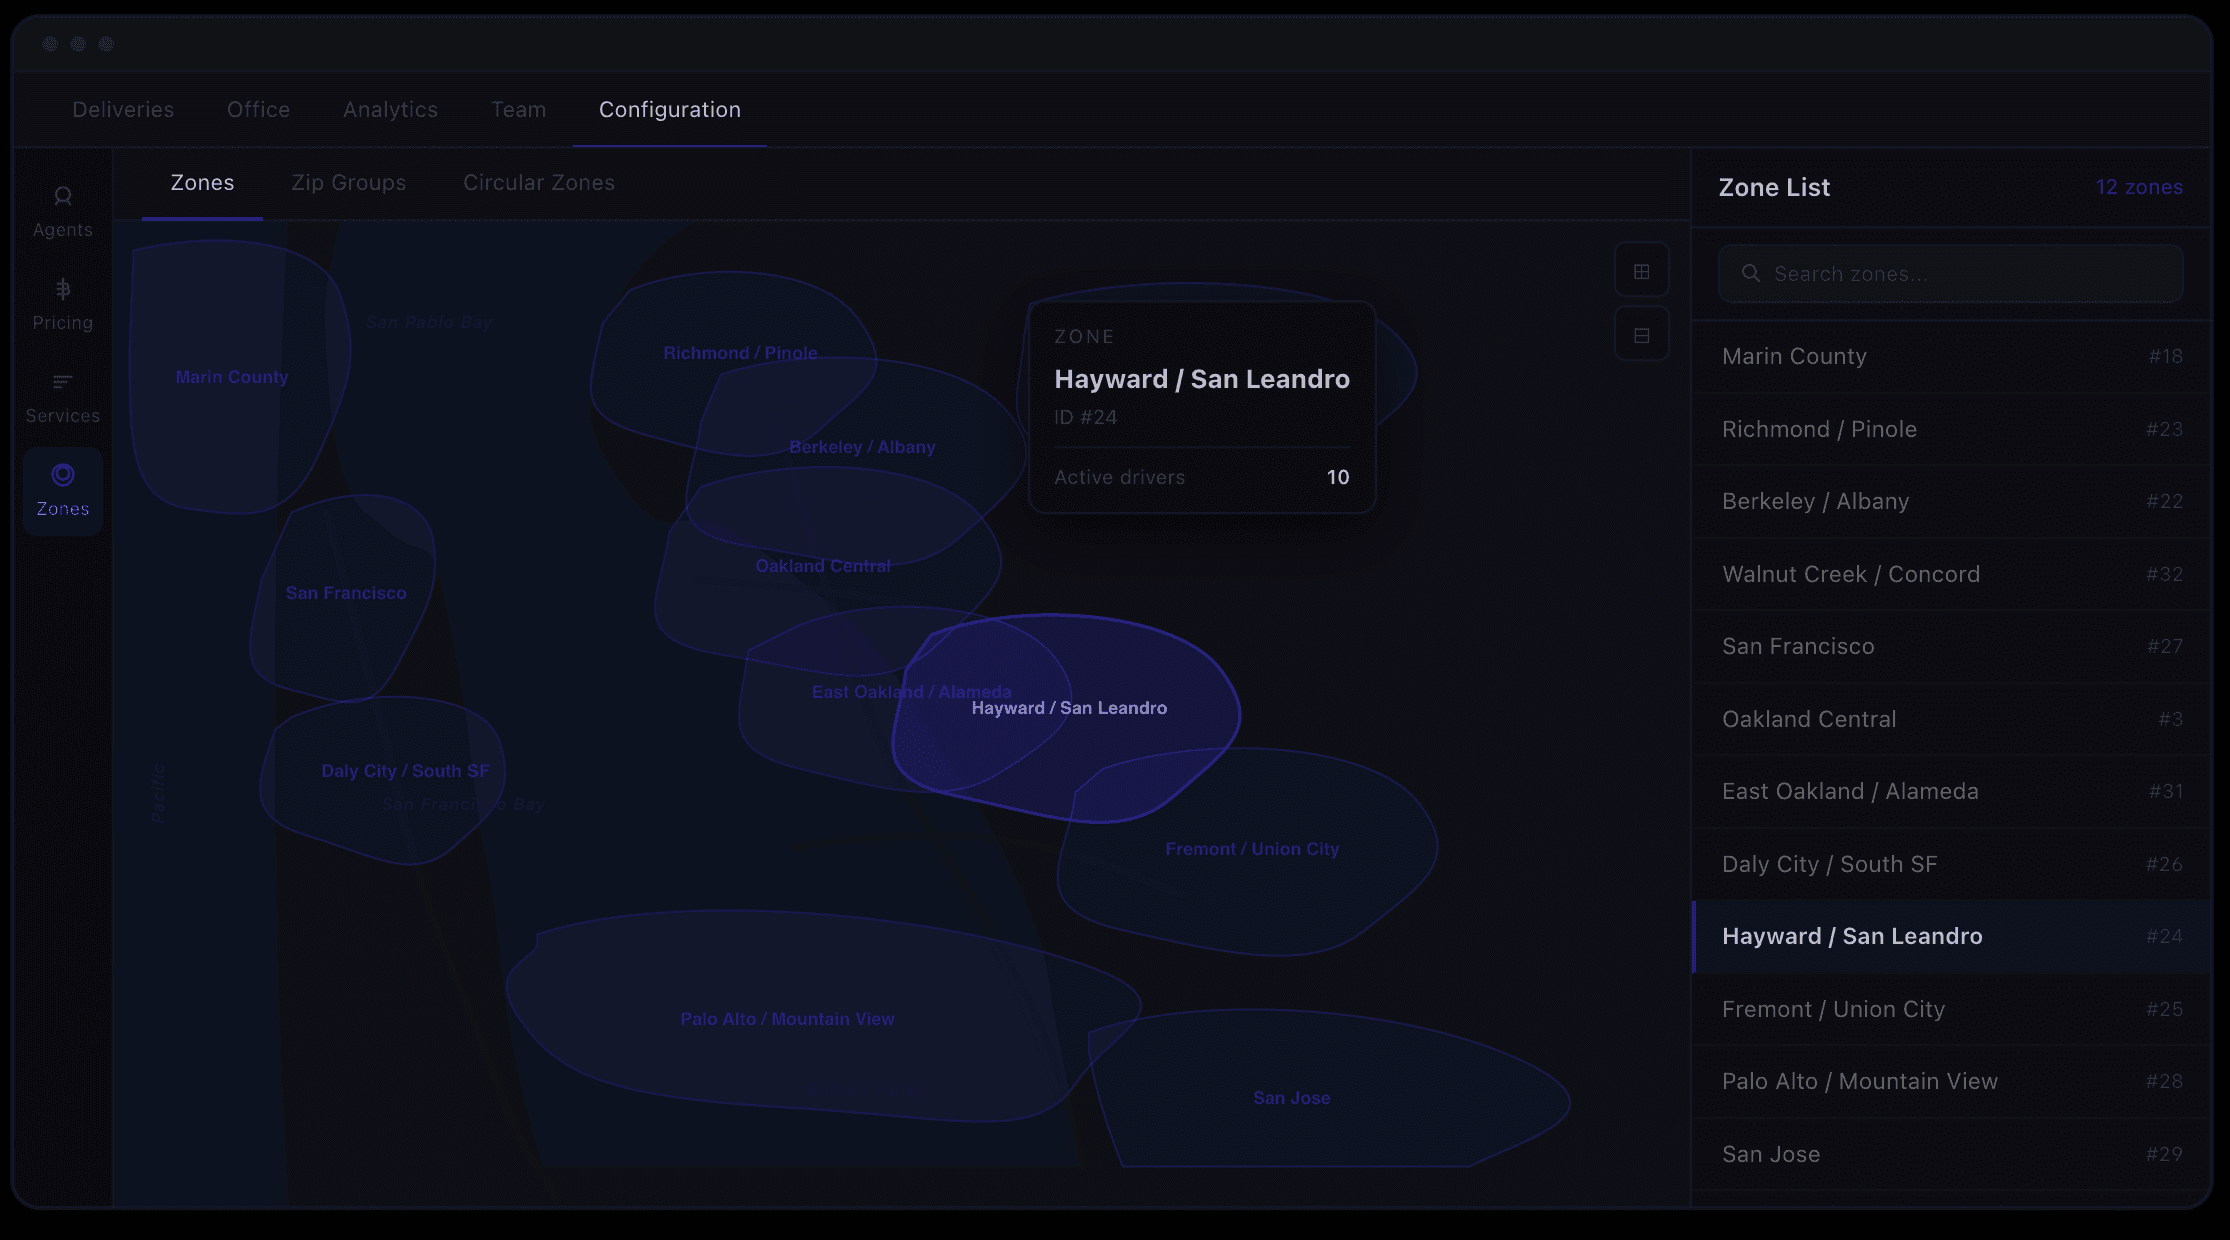Switch to the Circular Zones tab

(538, 183)
